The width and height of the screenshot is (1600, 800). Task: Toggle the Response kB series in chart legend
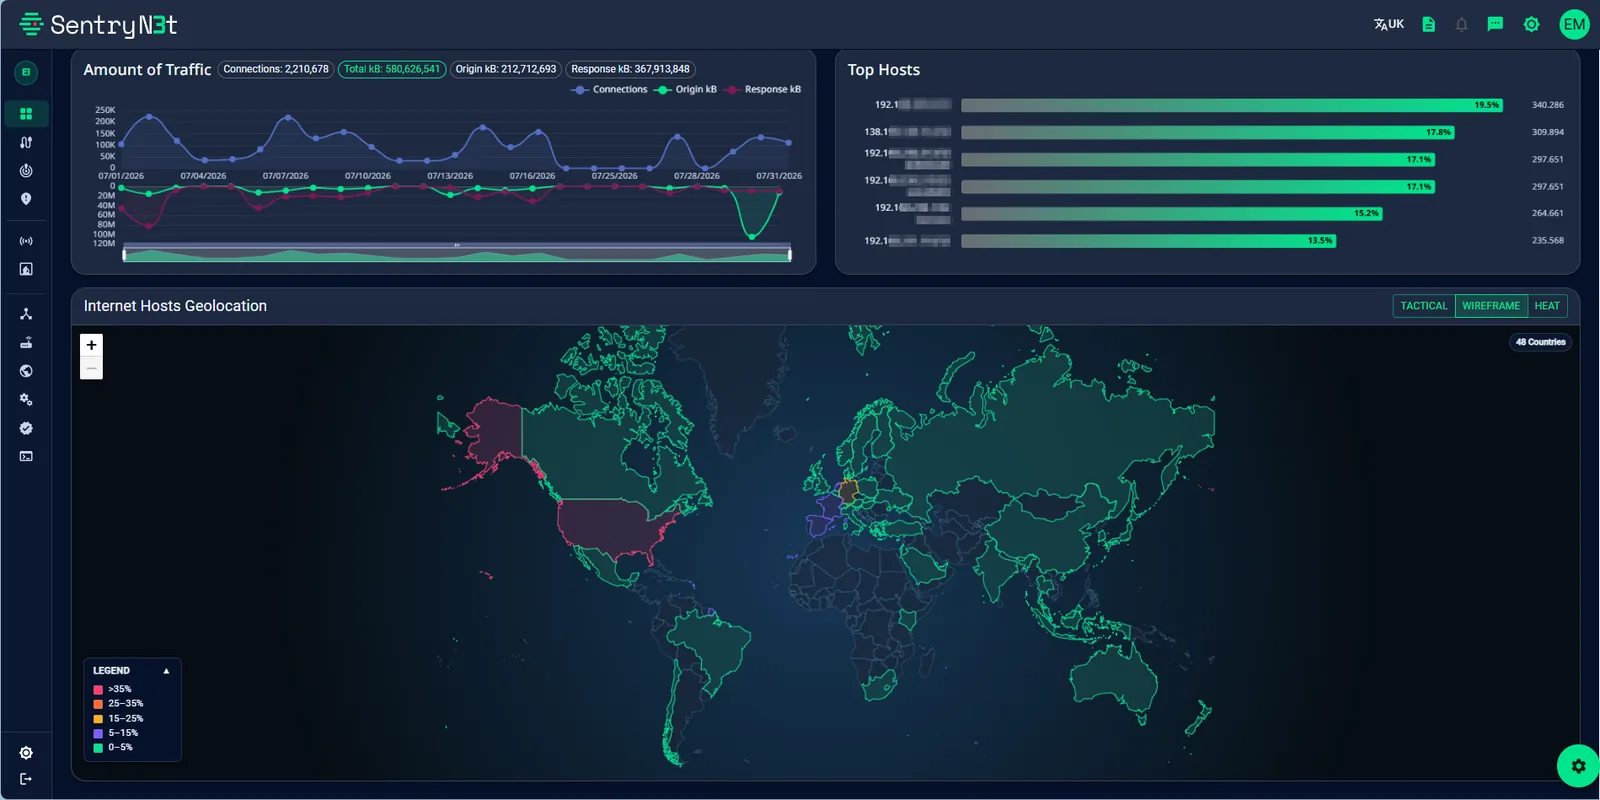[763, 90]
